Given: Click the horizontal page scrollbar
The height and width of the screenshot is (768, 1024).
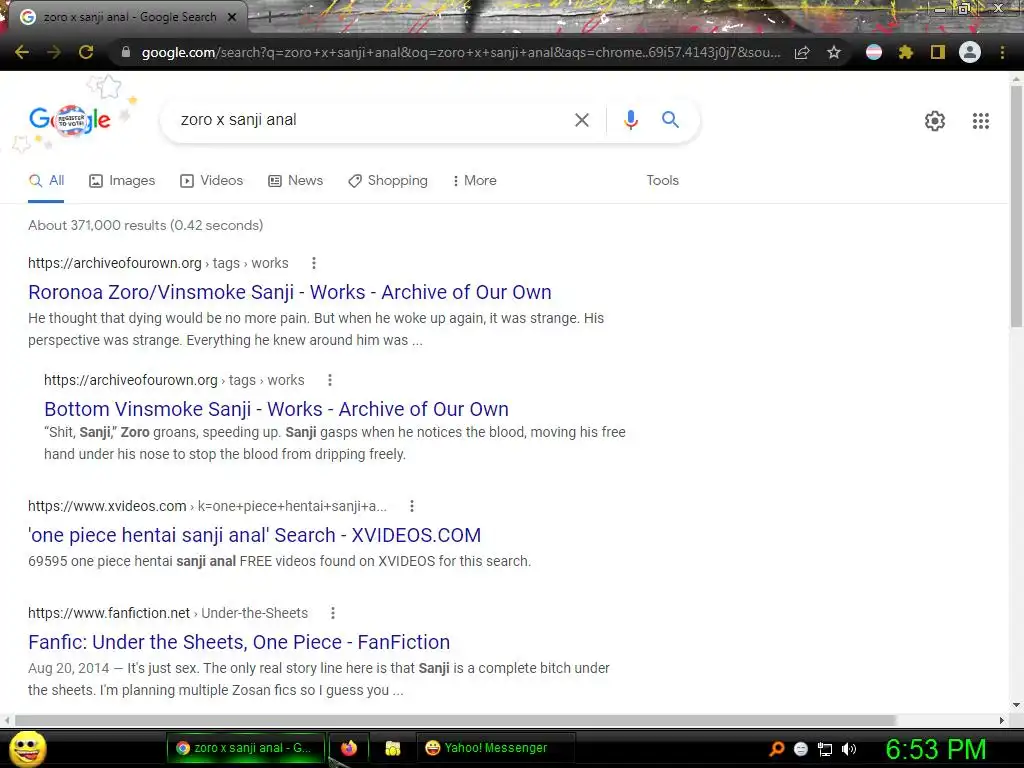Looking at the screenshot, I should coord(455,720).
